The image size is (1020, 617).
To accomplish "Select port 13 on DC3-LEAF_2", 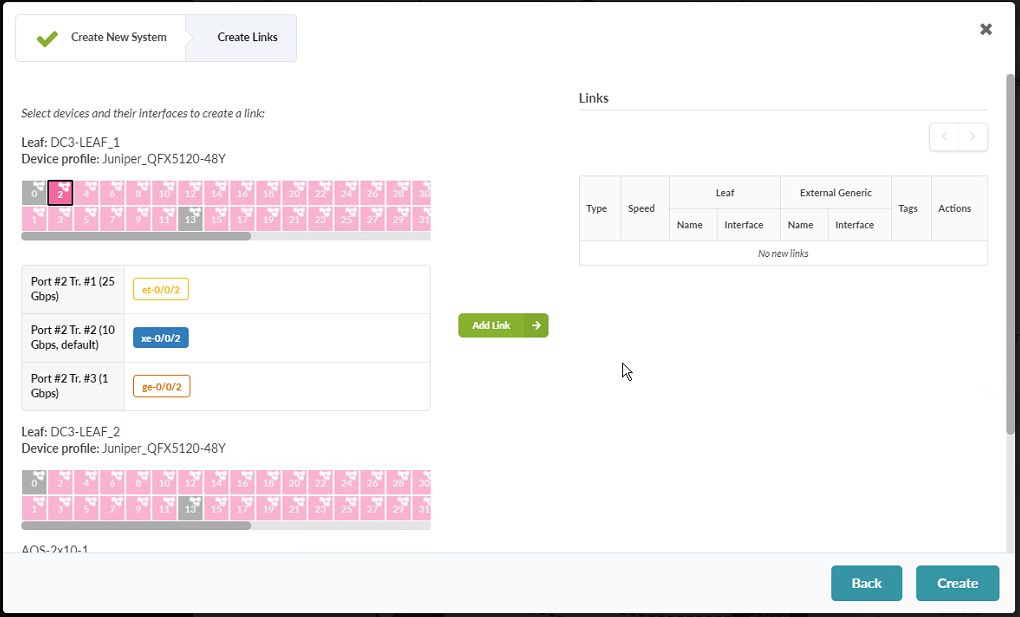I will 190,508.
